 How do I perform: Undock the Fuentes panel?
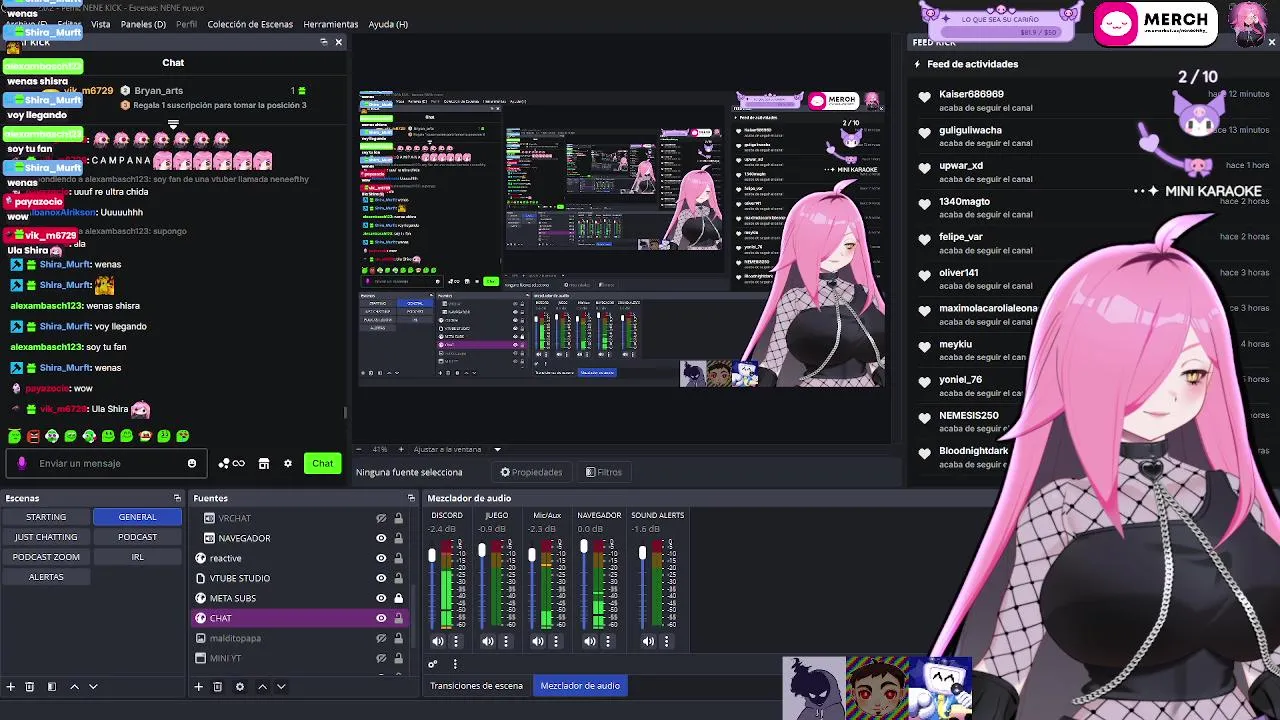[x=411, y=498]
